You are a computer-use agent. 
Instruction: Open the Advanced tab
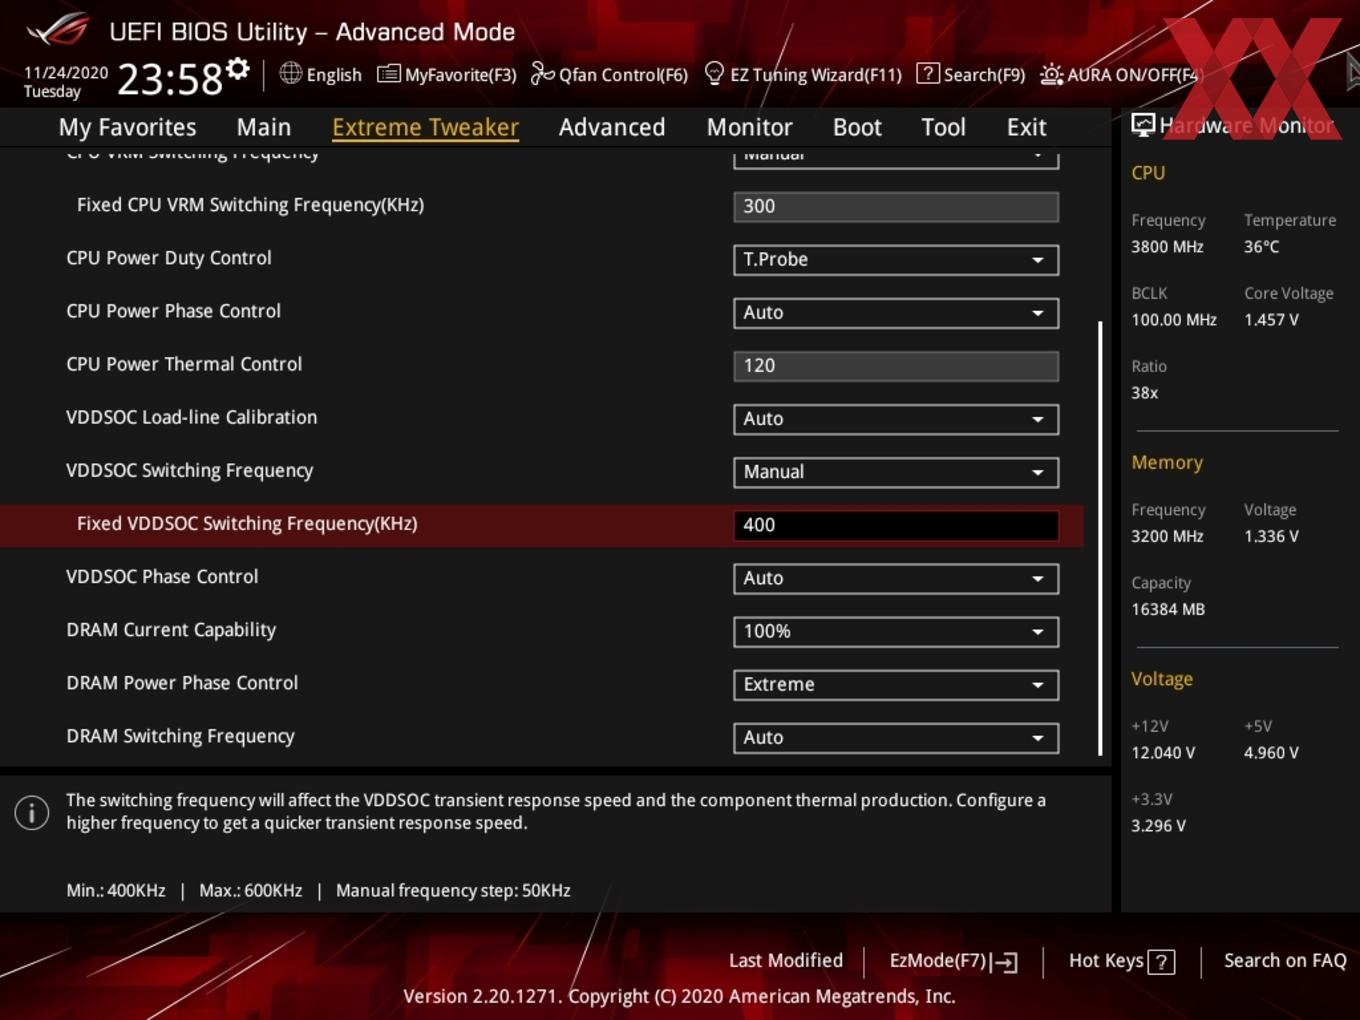click(612, 127)
